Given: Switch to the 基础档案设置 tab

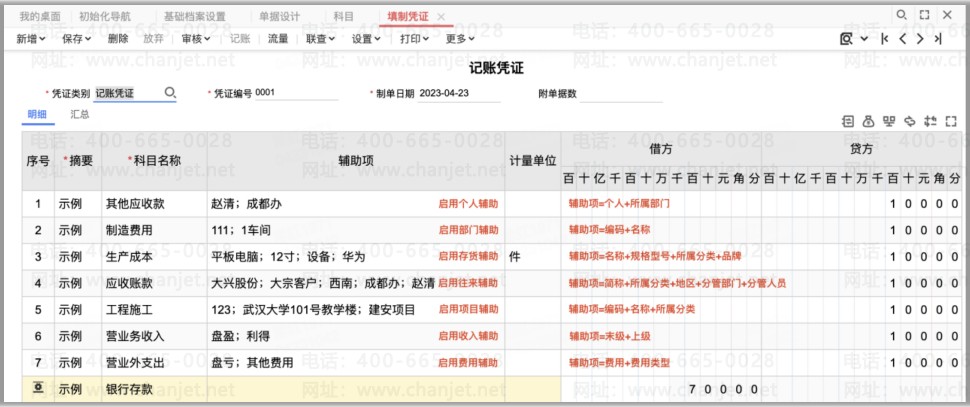Looking at the screenshot, I should pyautogui.click(x=194, y=17).
